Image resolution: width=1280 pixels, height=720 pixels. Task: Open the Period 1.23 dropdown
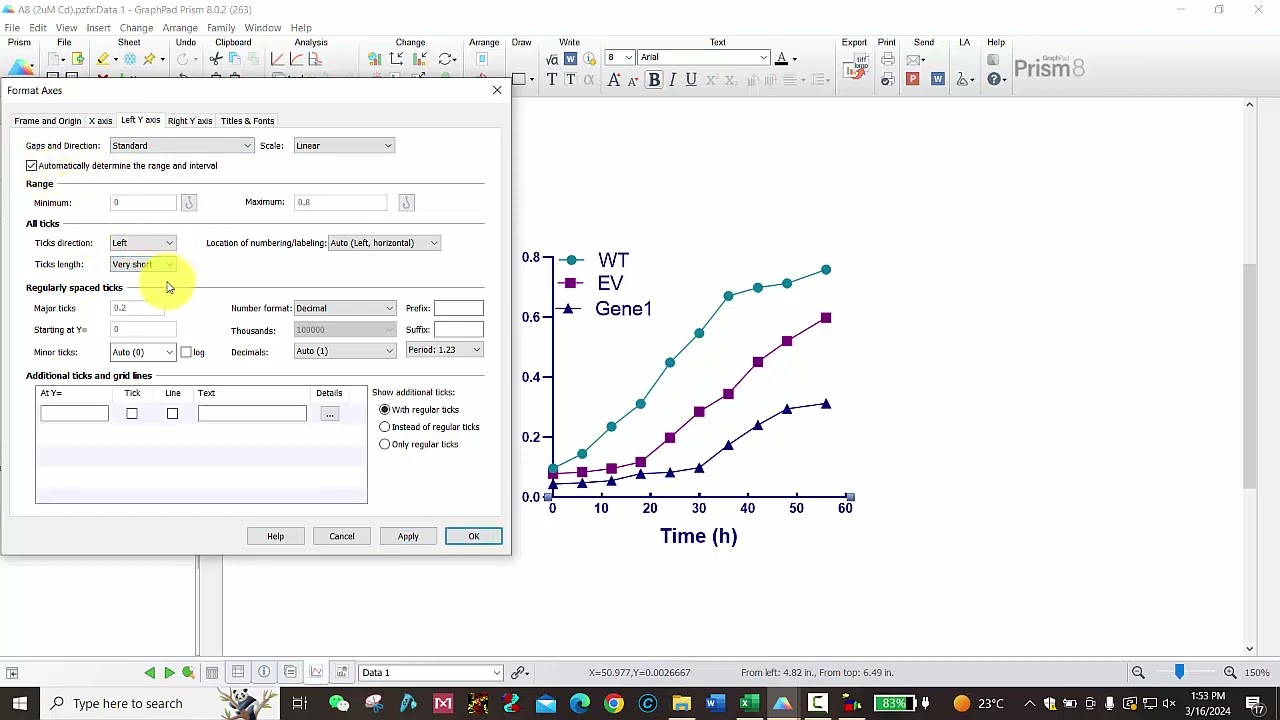pos(445,350)
